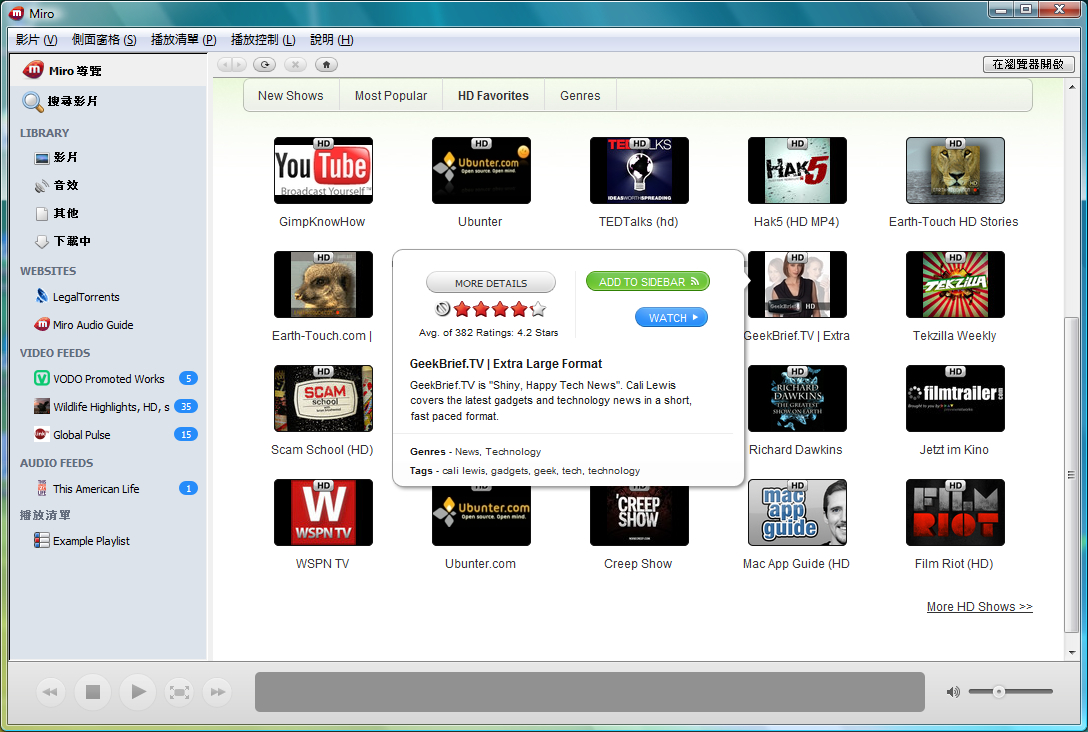Open the 影片 (V) menu
Viewport: 1088px width, 732px height.
tap(36, 40)
